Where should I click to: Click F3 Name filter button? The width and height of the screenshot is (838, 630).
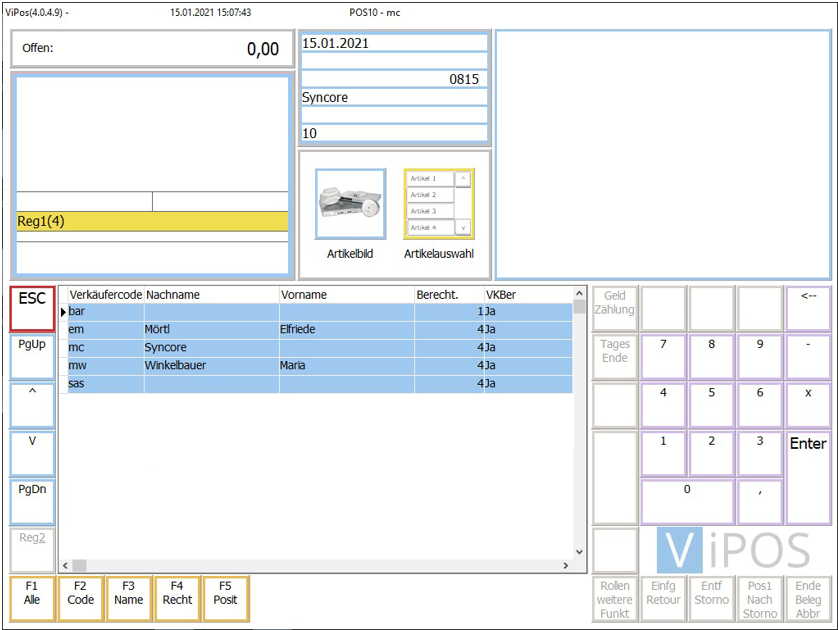pyautogui.click(x=128, y=598)
